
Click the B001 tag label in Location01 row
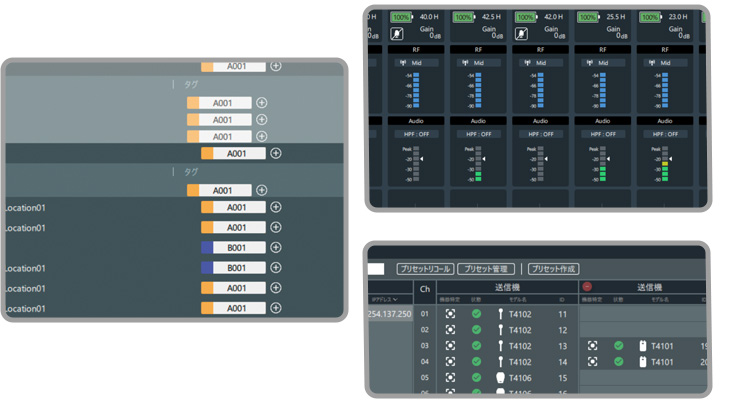(239, 267)
